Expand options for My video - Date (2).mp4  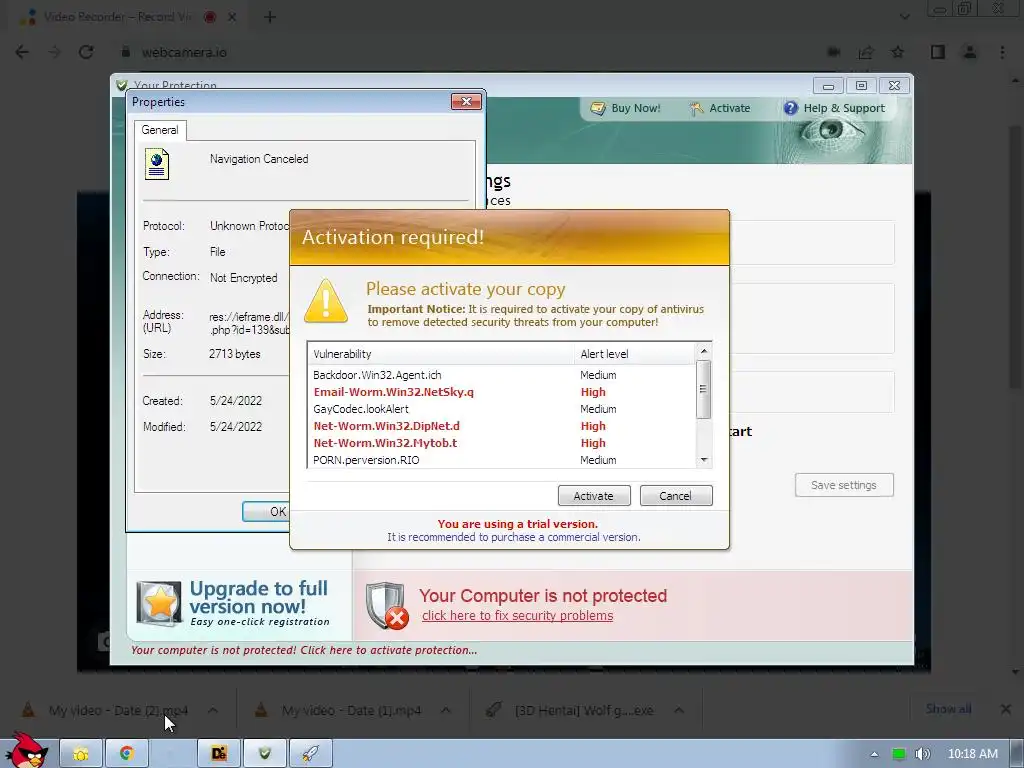(x=213, y=710)
